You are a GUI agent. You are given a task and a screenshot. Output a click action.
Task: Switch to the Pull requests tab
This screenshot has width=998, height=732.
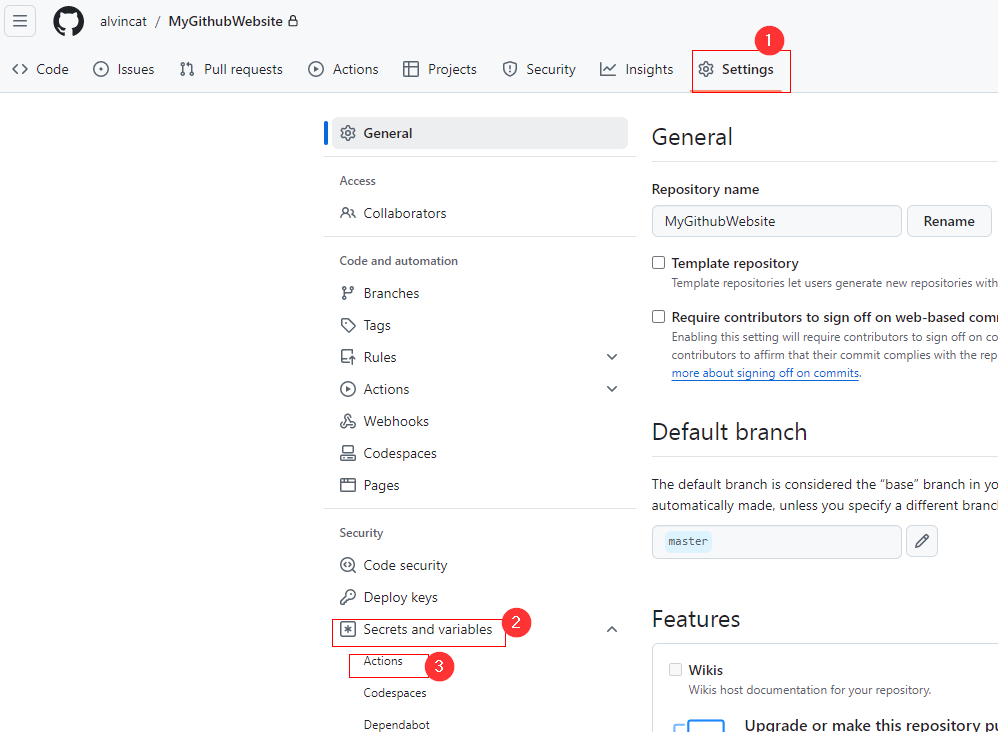click(231, 69)
